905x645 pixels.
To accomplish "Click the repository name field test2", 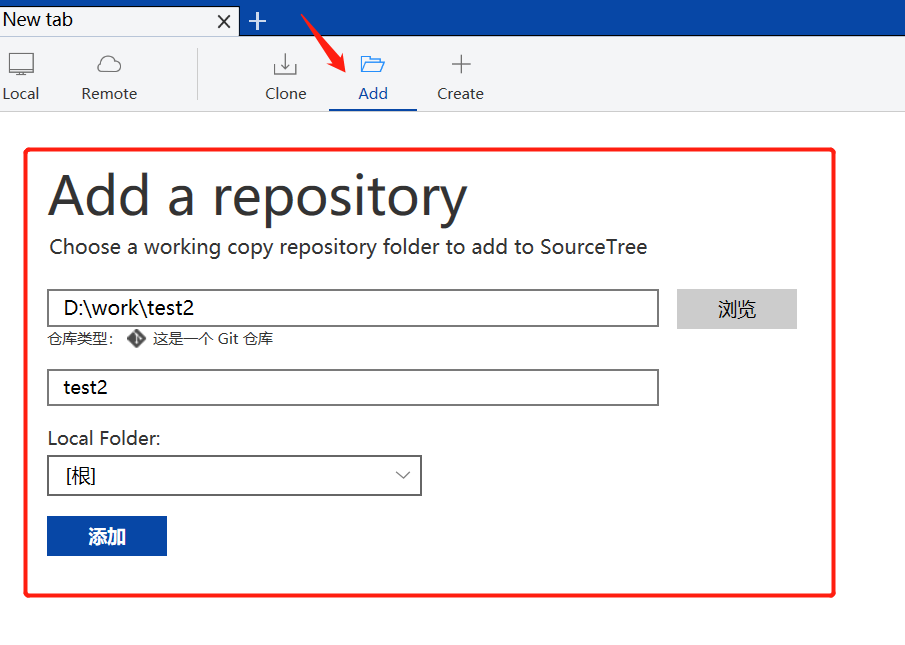I will click(x=353, y=387).
